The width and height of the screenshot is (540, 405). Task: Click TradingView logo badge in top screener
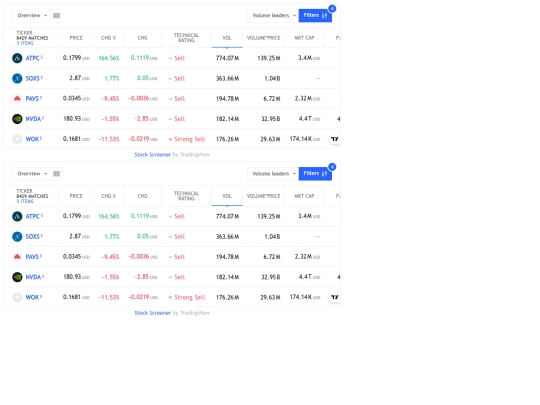[x=334, y=139]
